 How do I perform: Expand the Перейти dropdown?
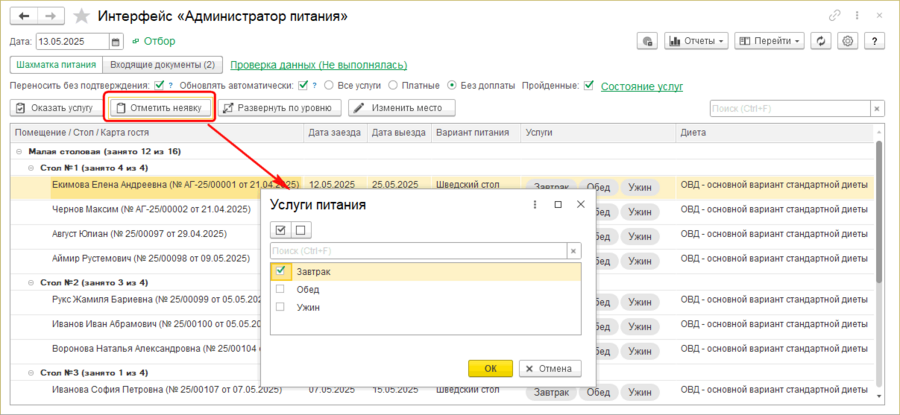(x=769, y=42)
